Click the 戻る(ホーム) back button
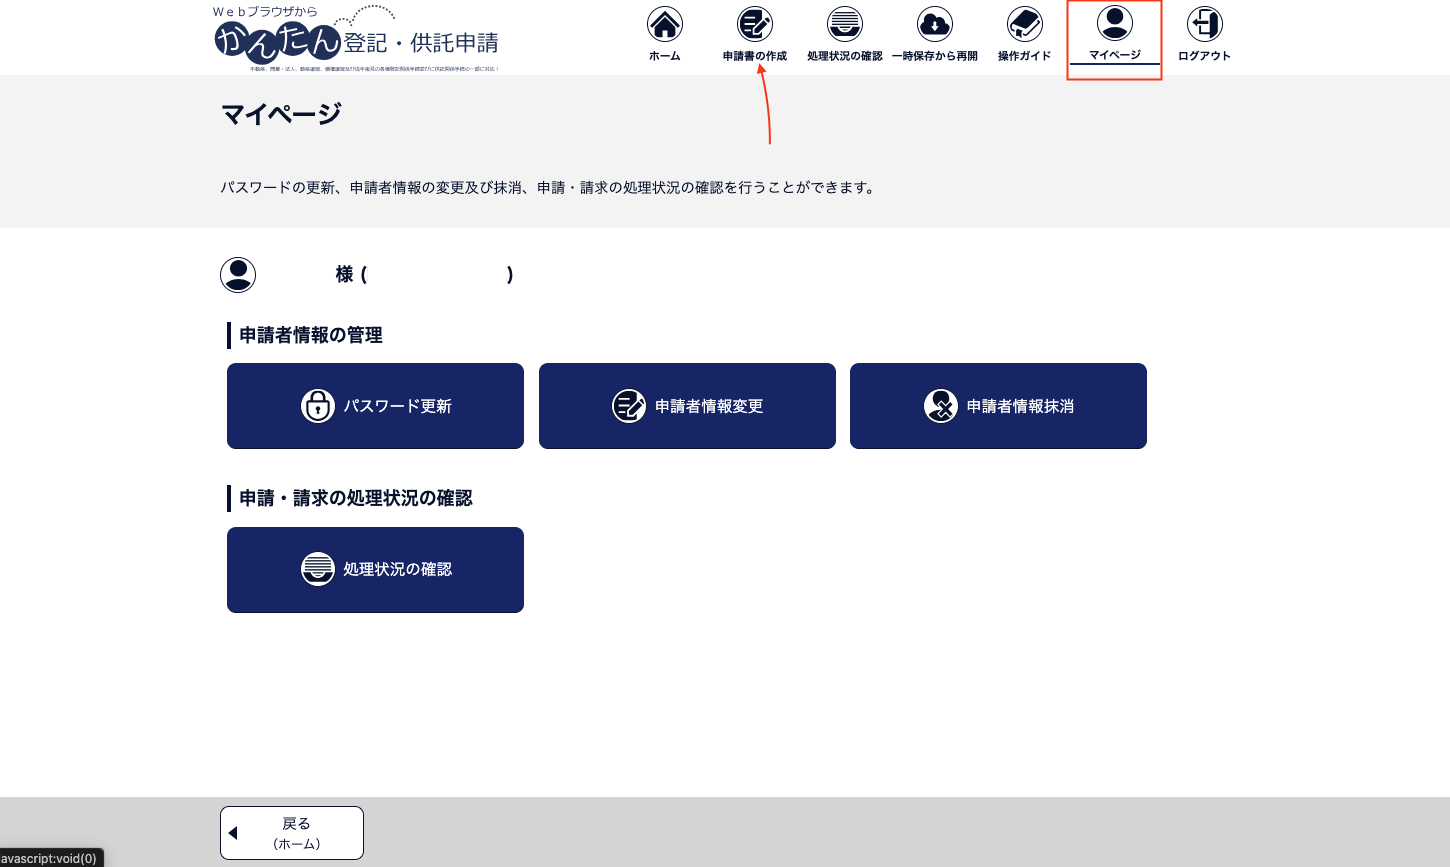The width and height of the screenshot is (1450, 867). (292, 833)
